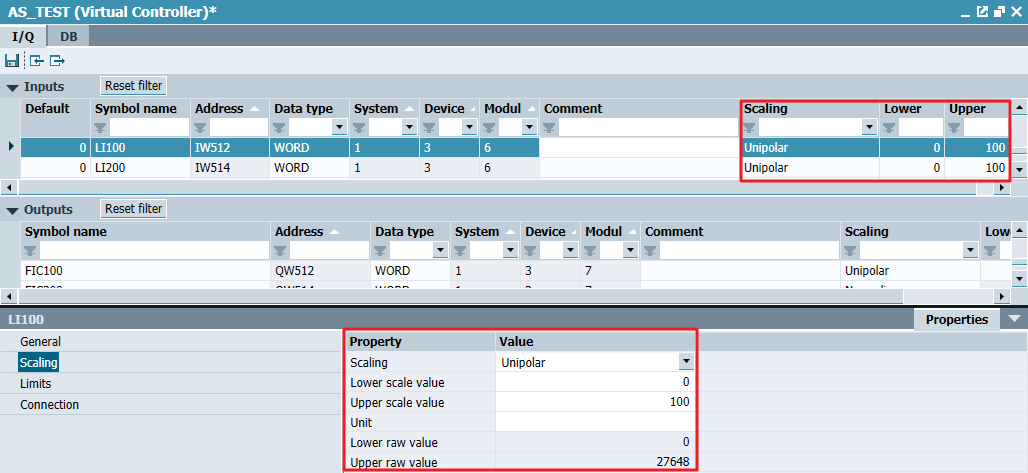Select the LI200 input row
Screen dimensions: 1028x473
tap(515, 168)
